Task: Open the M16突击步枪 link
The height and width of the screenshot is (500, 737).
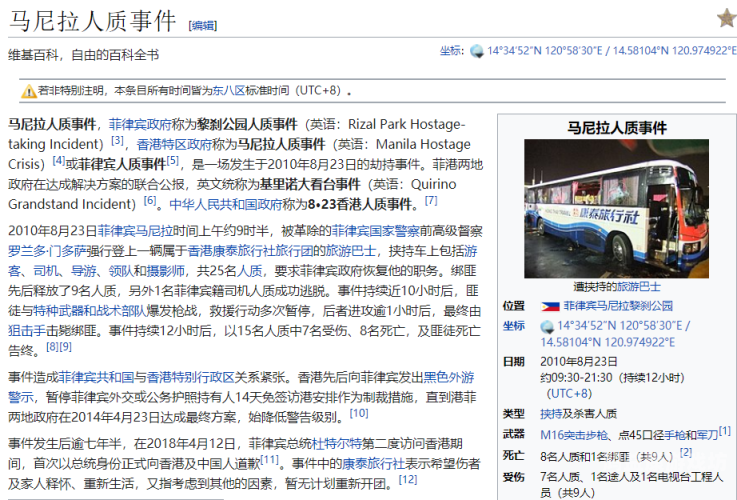Action: click(x=574, y=435)
